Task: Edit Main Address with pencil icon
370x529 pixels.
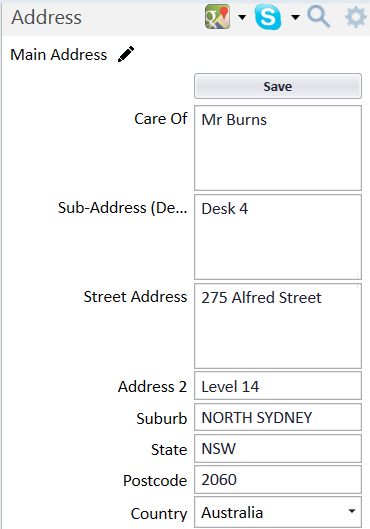Action: point(126,54)
